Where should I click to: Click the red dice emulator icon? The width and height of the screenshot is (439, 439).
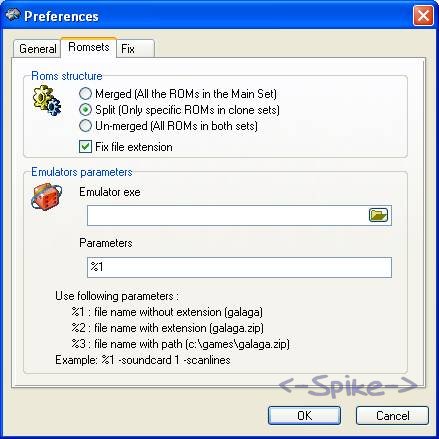click(47, 196)
